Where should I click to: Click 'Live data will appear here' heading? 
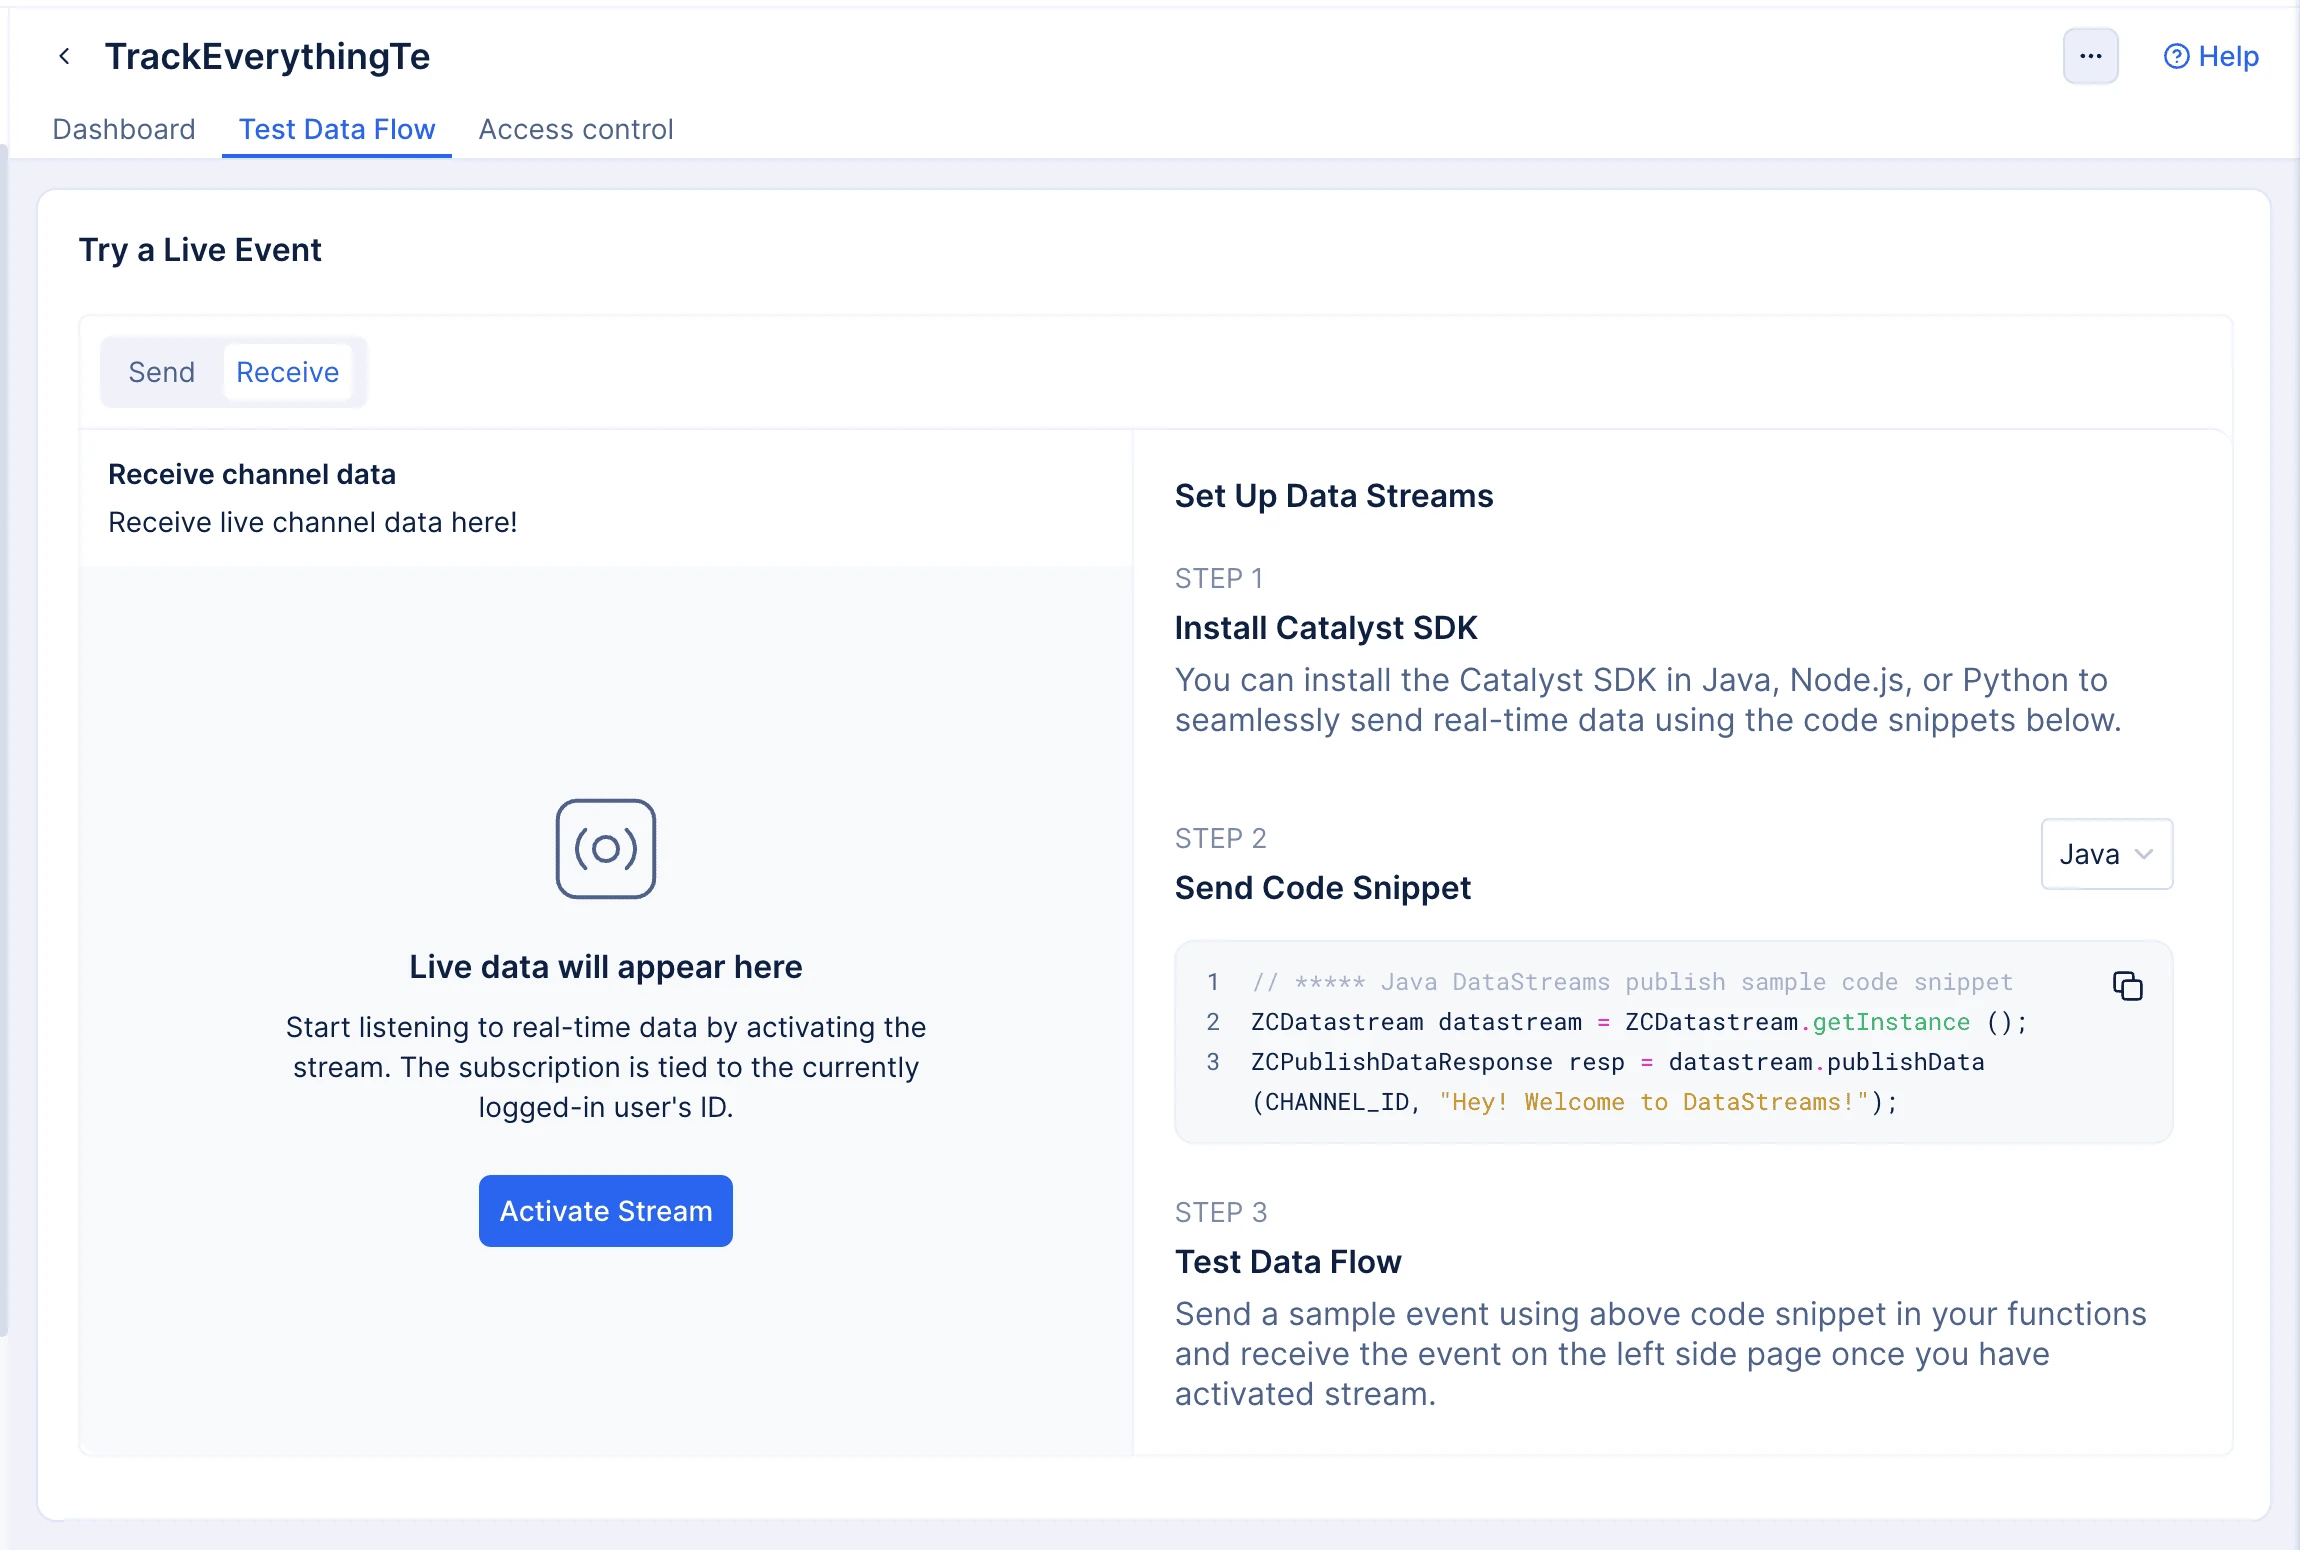click(606, 967)
